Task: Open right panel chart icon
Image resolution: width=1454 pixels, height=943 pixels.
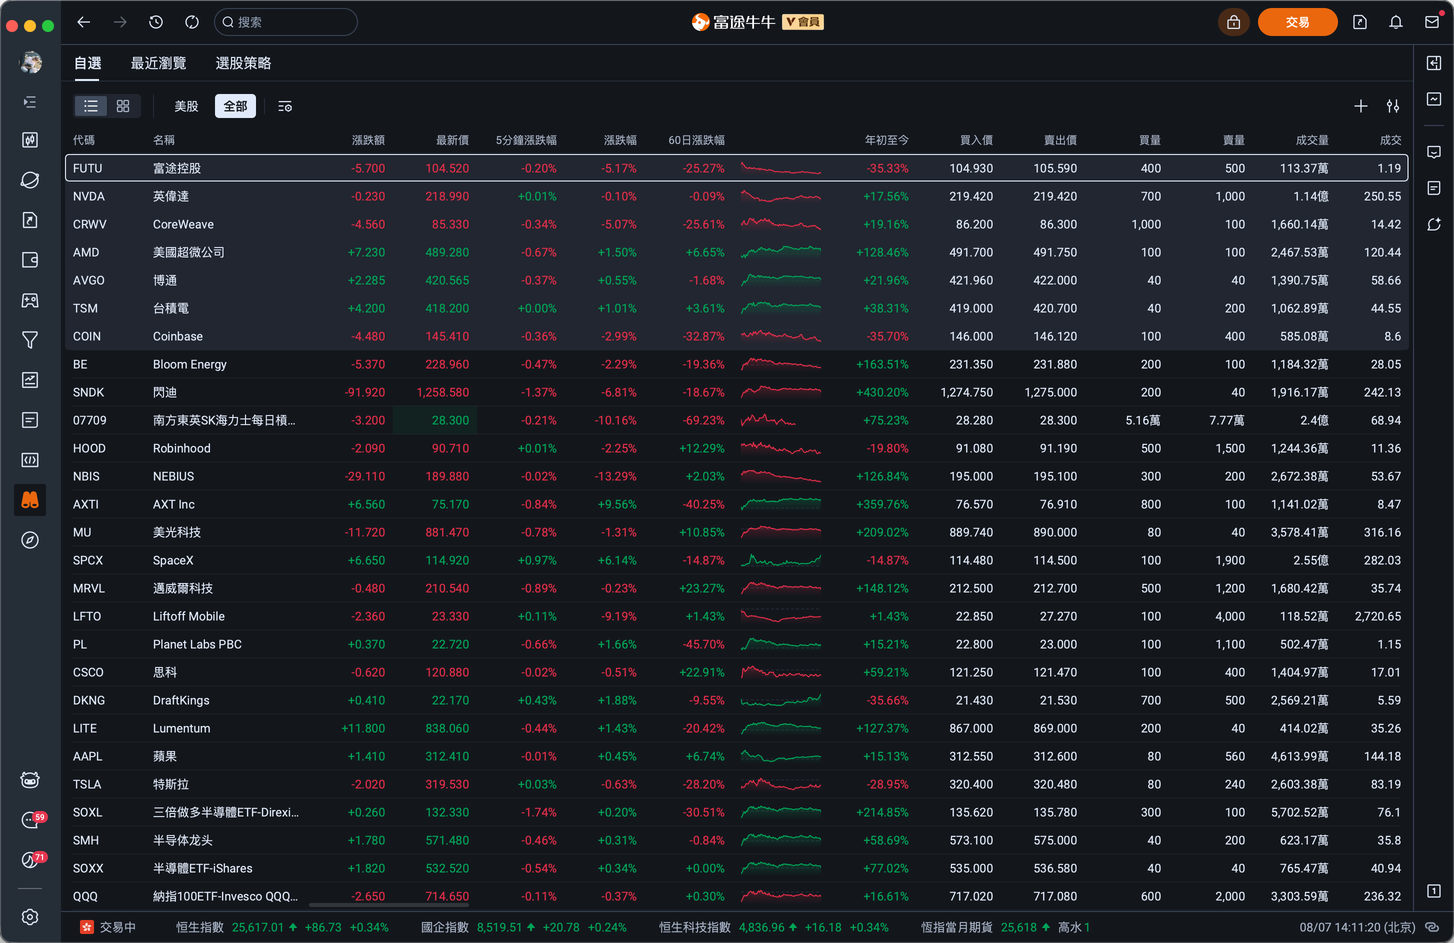Action: click(1434, 99)
